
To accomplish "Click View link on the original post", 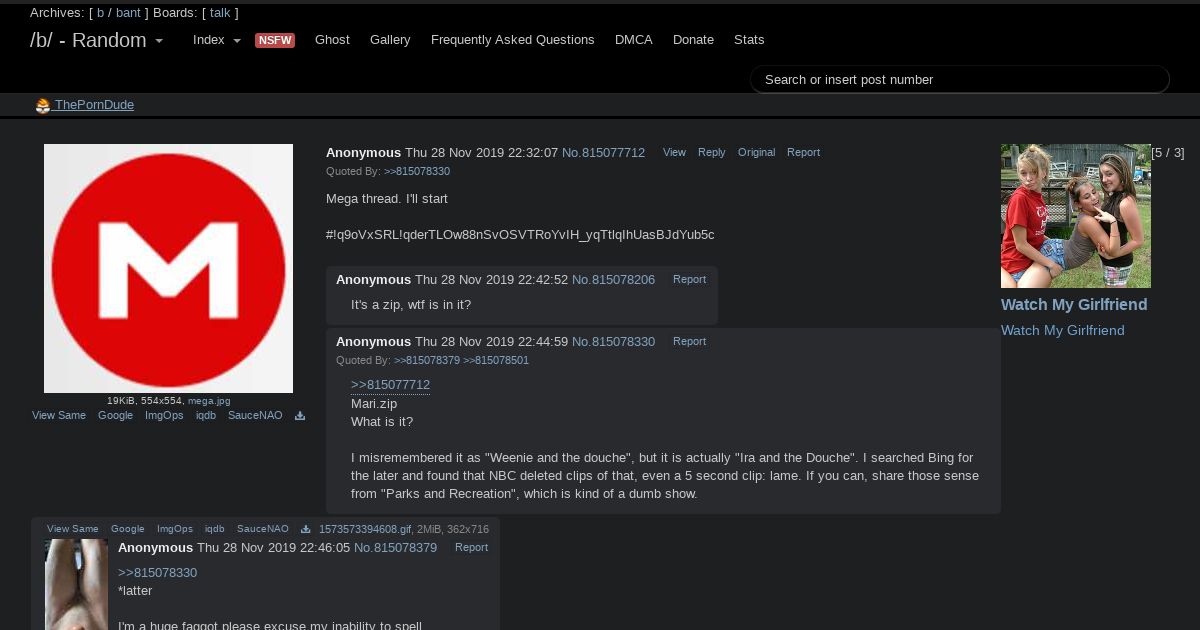I will point(674,152).
